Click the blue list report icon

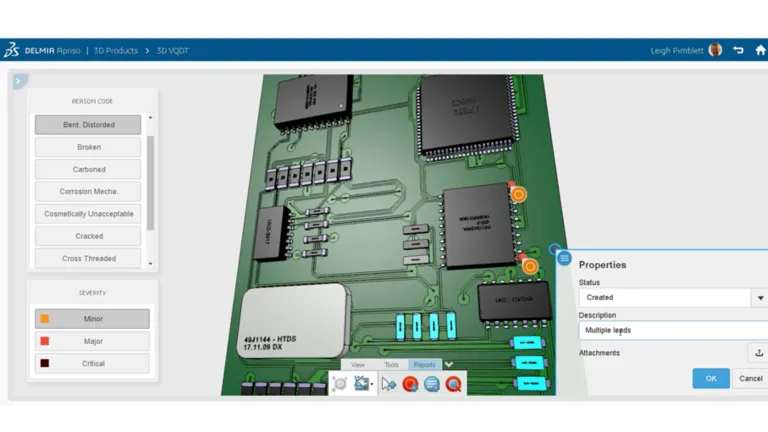pos(432,384)
